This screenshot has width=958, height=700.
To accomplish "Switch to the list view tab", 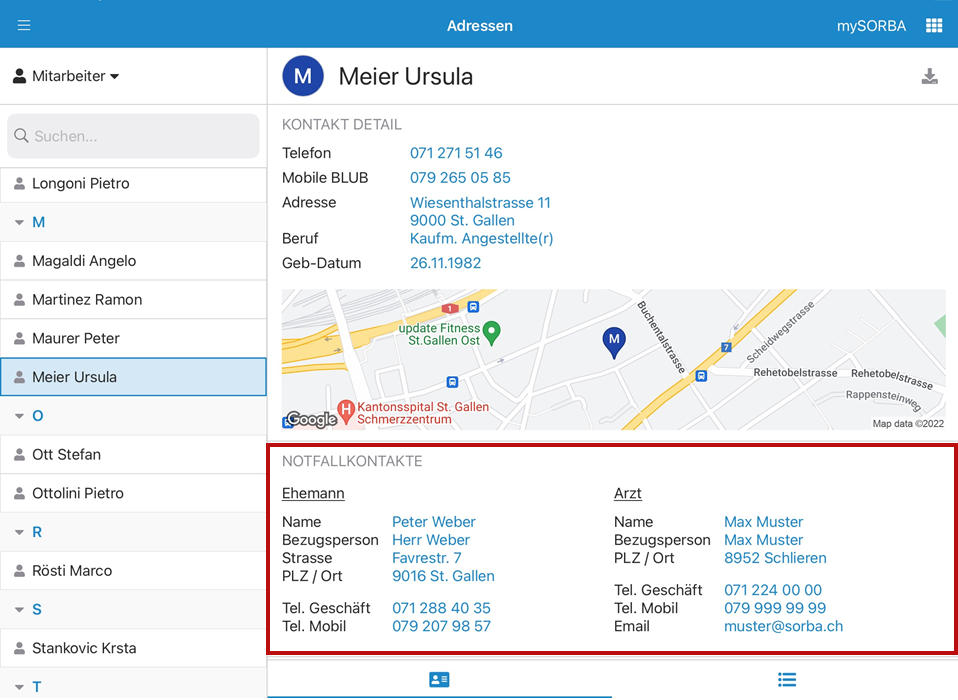I will coord(787,679).
